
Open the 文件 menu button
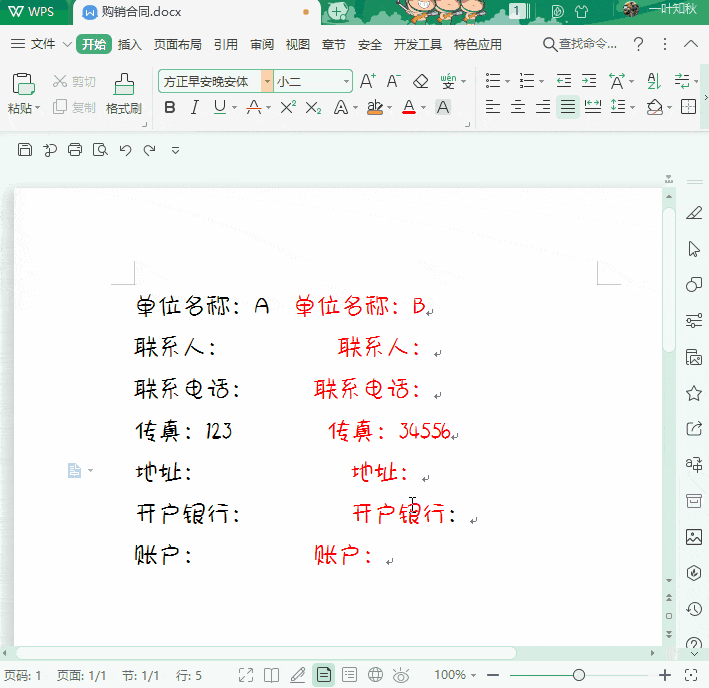(x=40, y=44)
